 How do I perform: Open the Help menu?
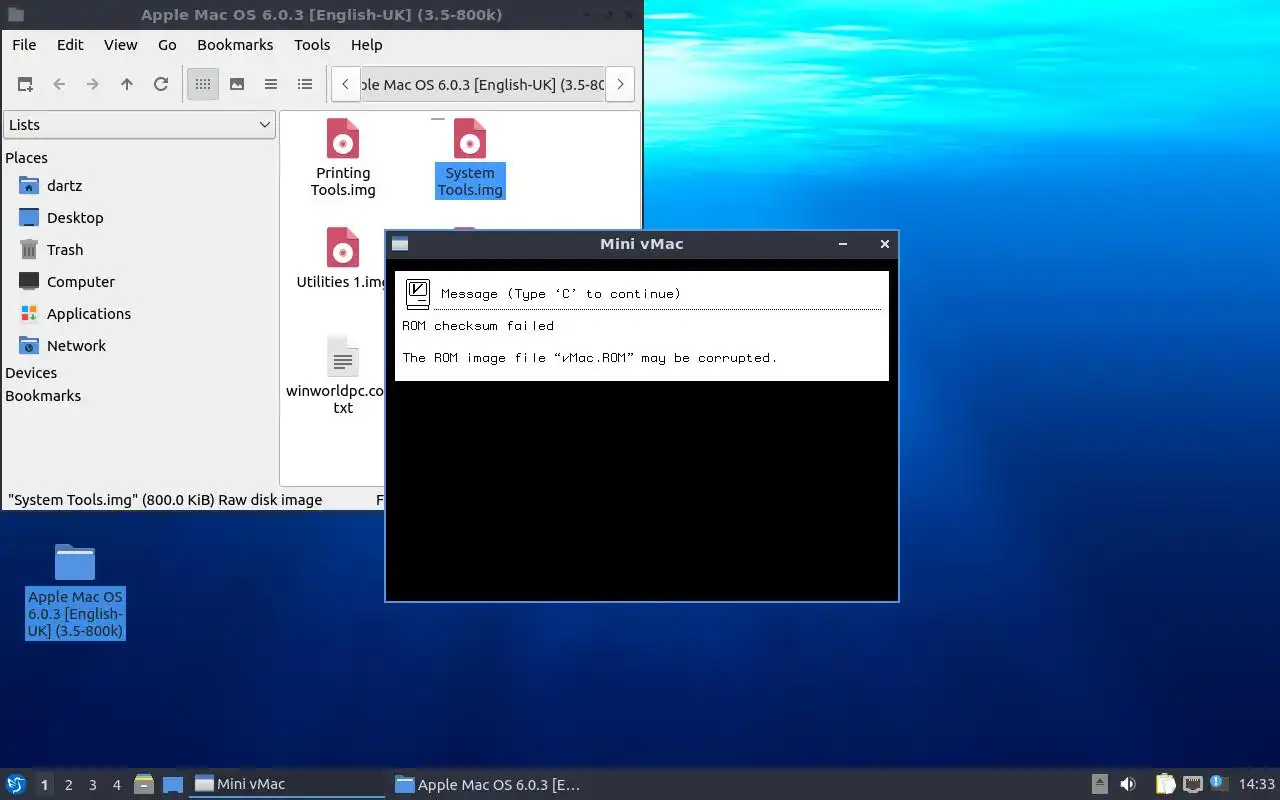(x=367, y=45)
